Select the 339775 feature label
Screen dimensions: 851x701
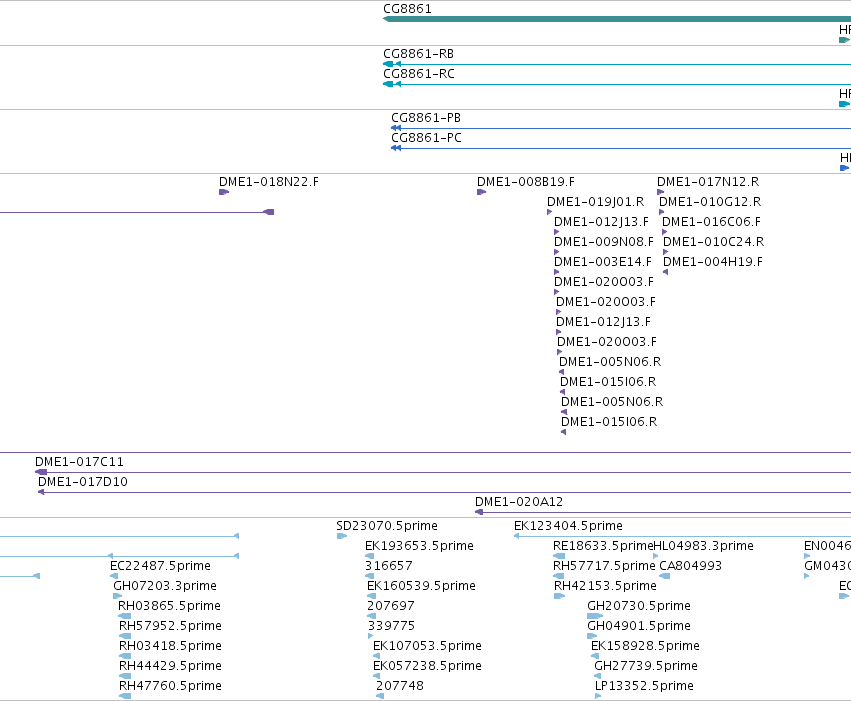[x=391, y=626]
